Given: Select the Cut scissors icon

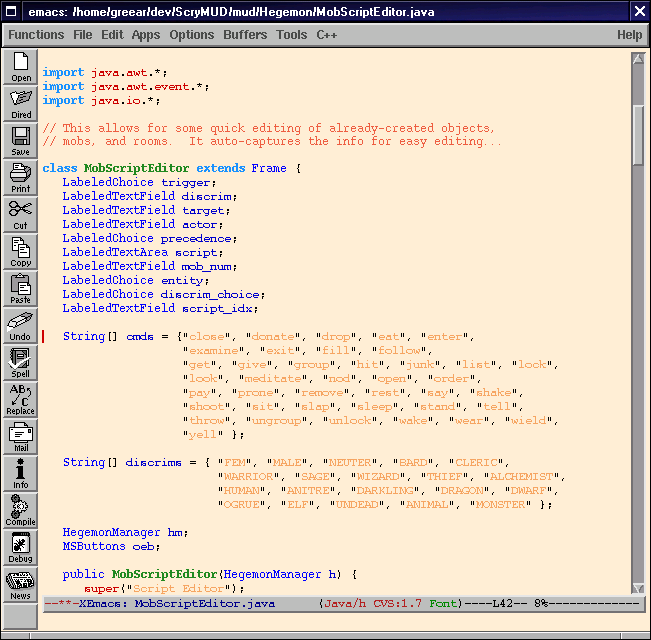Looking at the screenshot, I should [x=20, y=214].
